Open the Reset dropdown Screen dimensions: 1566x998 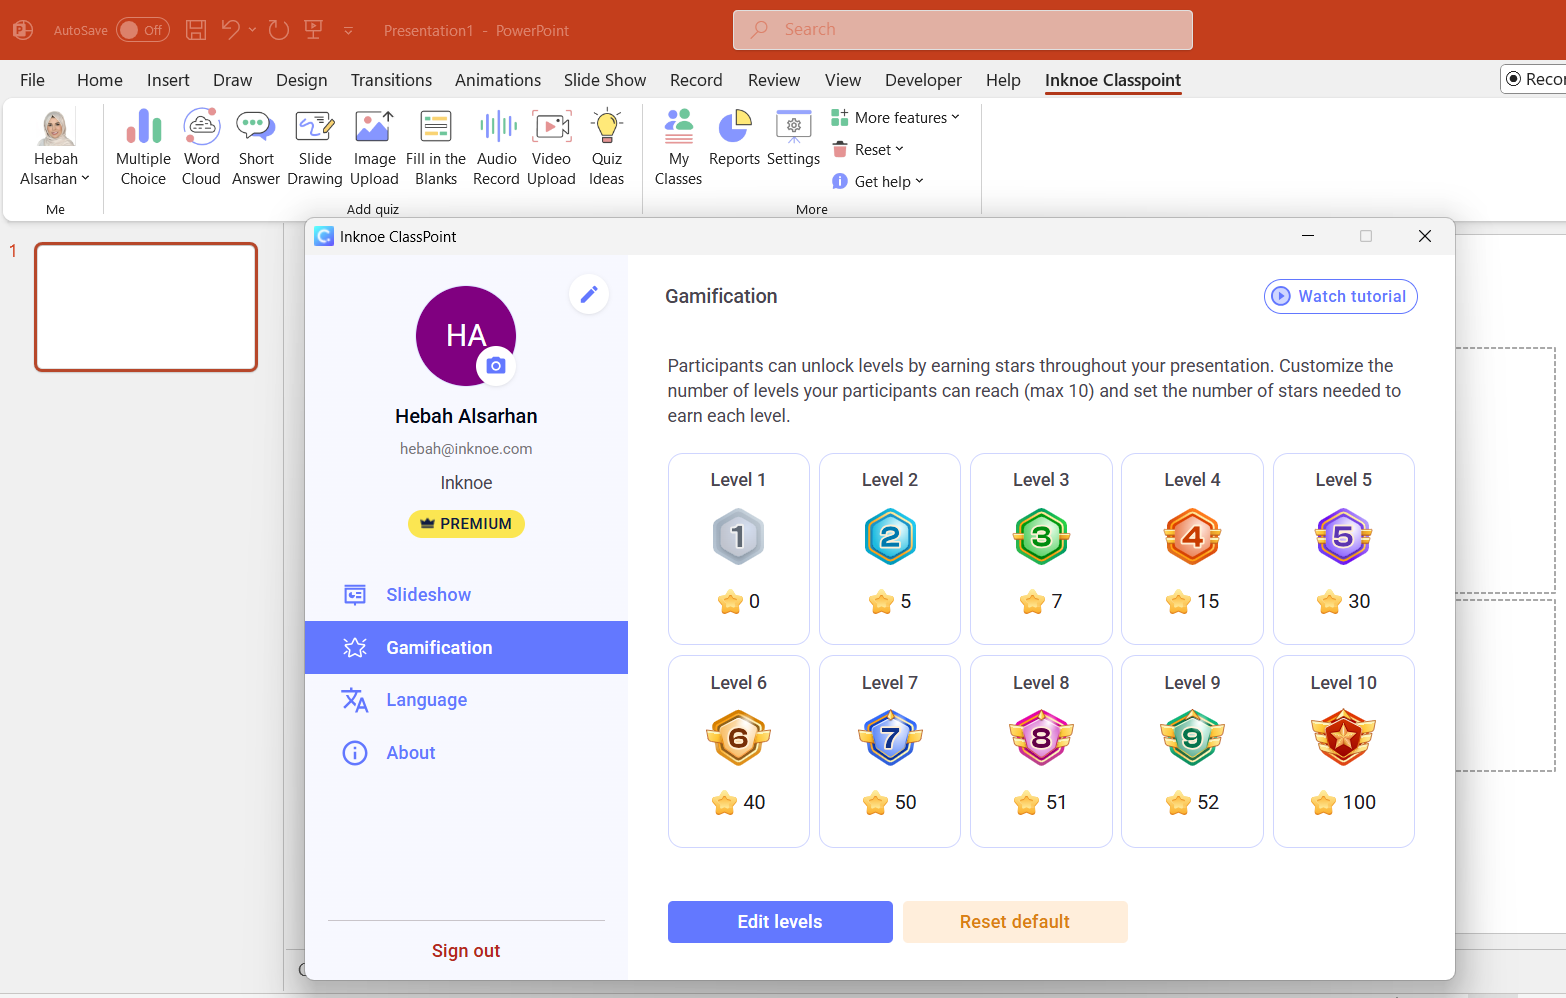(x=868, y=149)
